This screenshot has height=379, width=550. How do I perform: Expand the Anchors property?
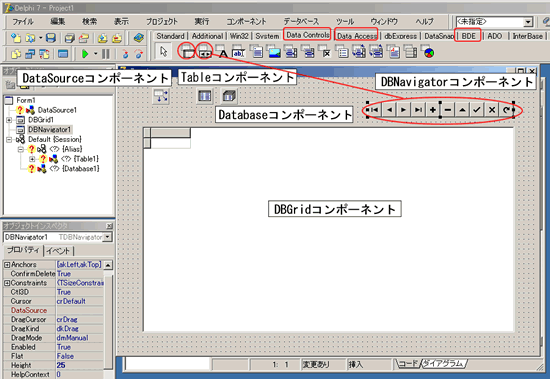(x=7, y=265)
